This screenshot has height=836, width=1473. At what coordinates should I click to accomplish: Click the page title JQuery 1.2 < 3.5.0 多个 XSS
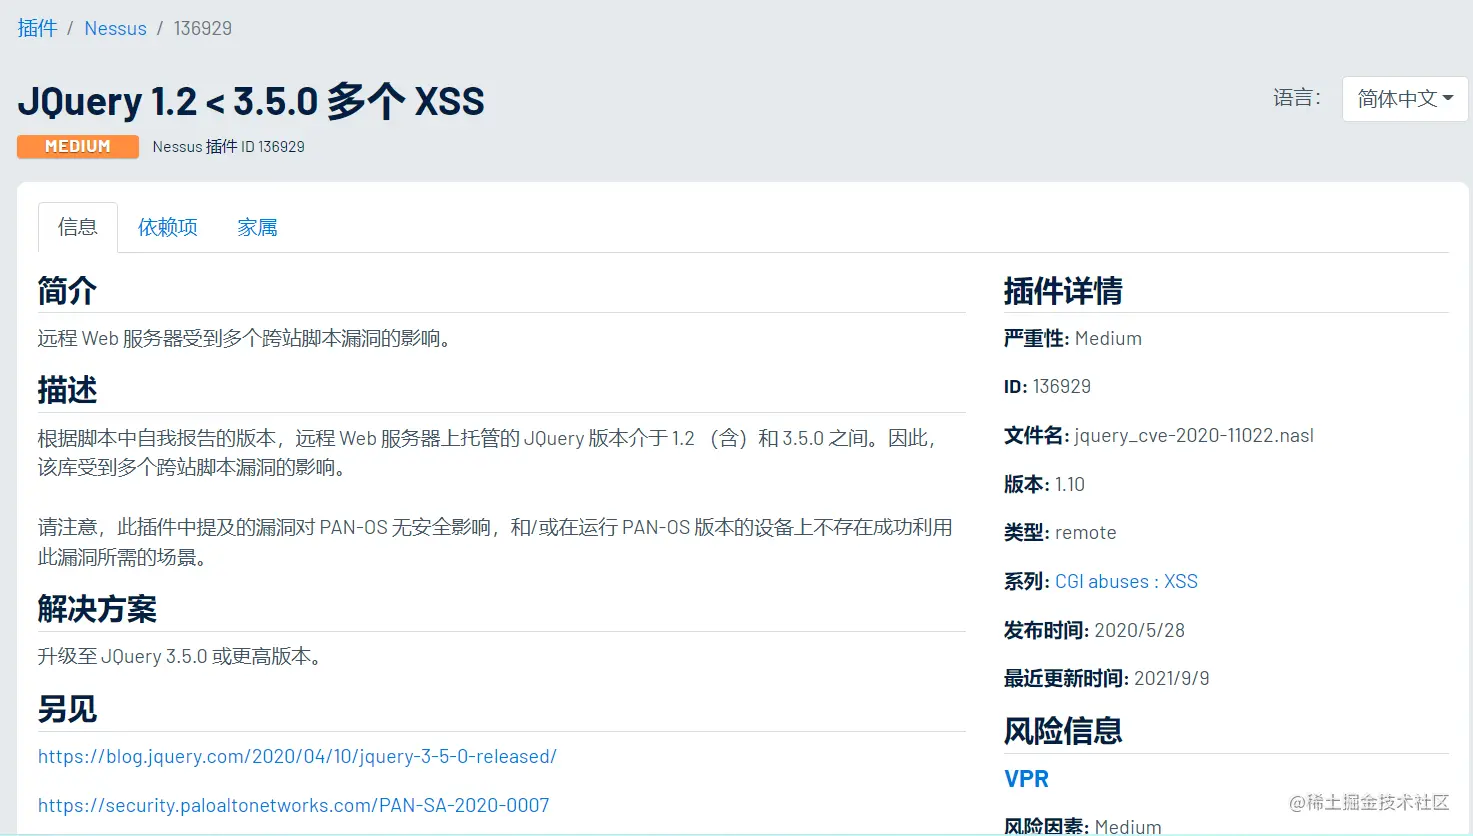click(251, 101)
